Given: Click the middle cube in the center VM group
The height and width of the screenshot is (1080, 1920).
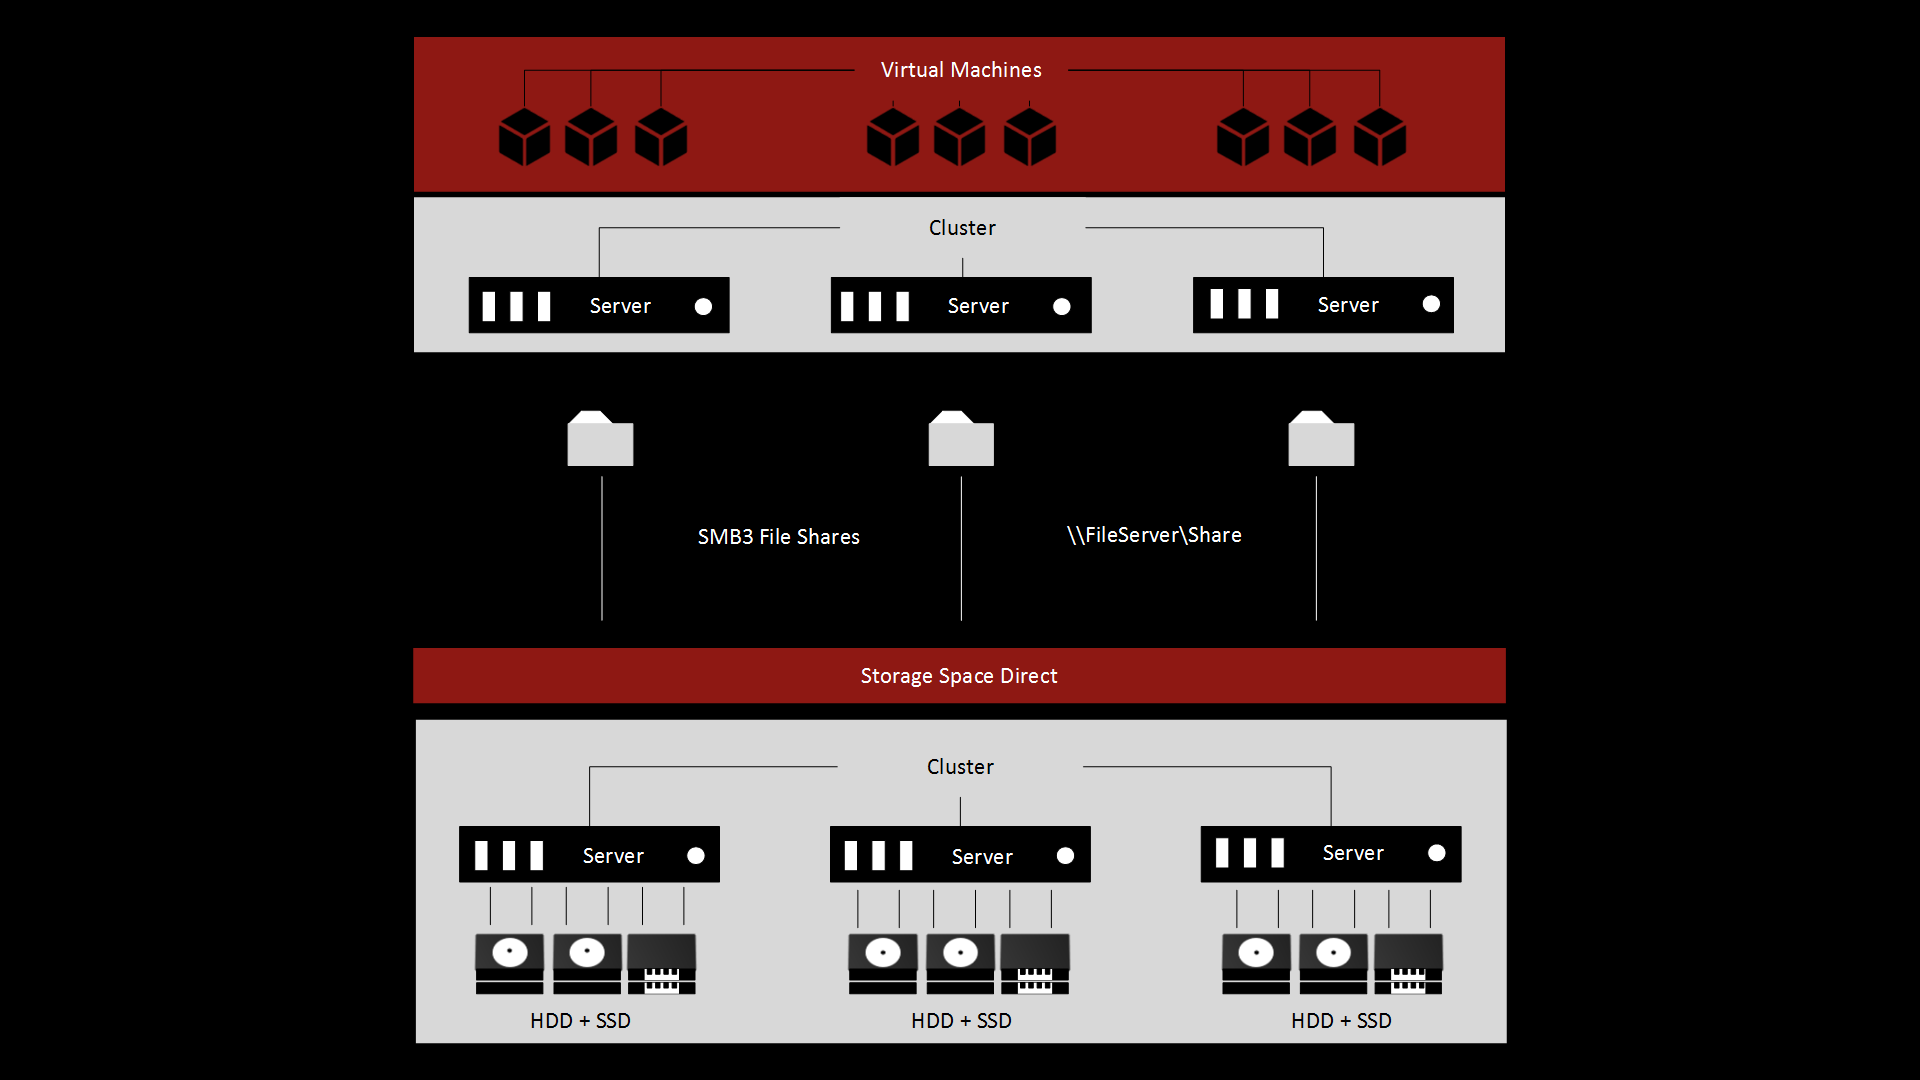Looking at the screenshot, I should point(959,137).
